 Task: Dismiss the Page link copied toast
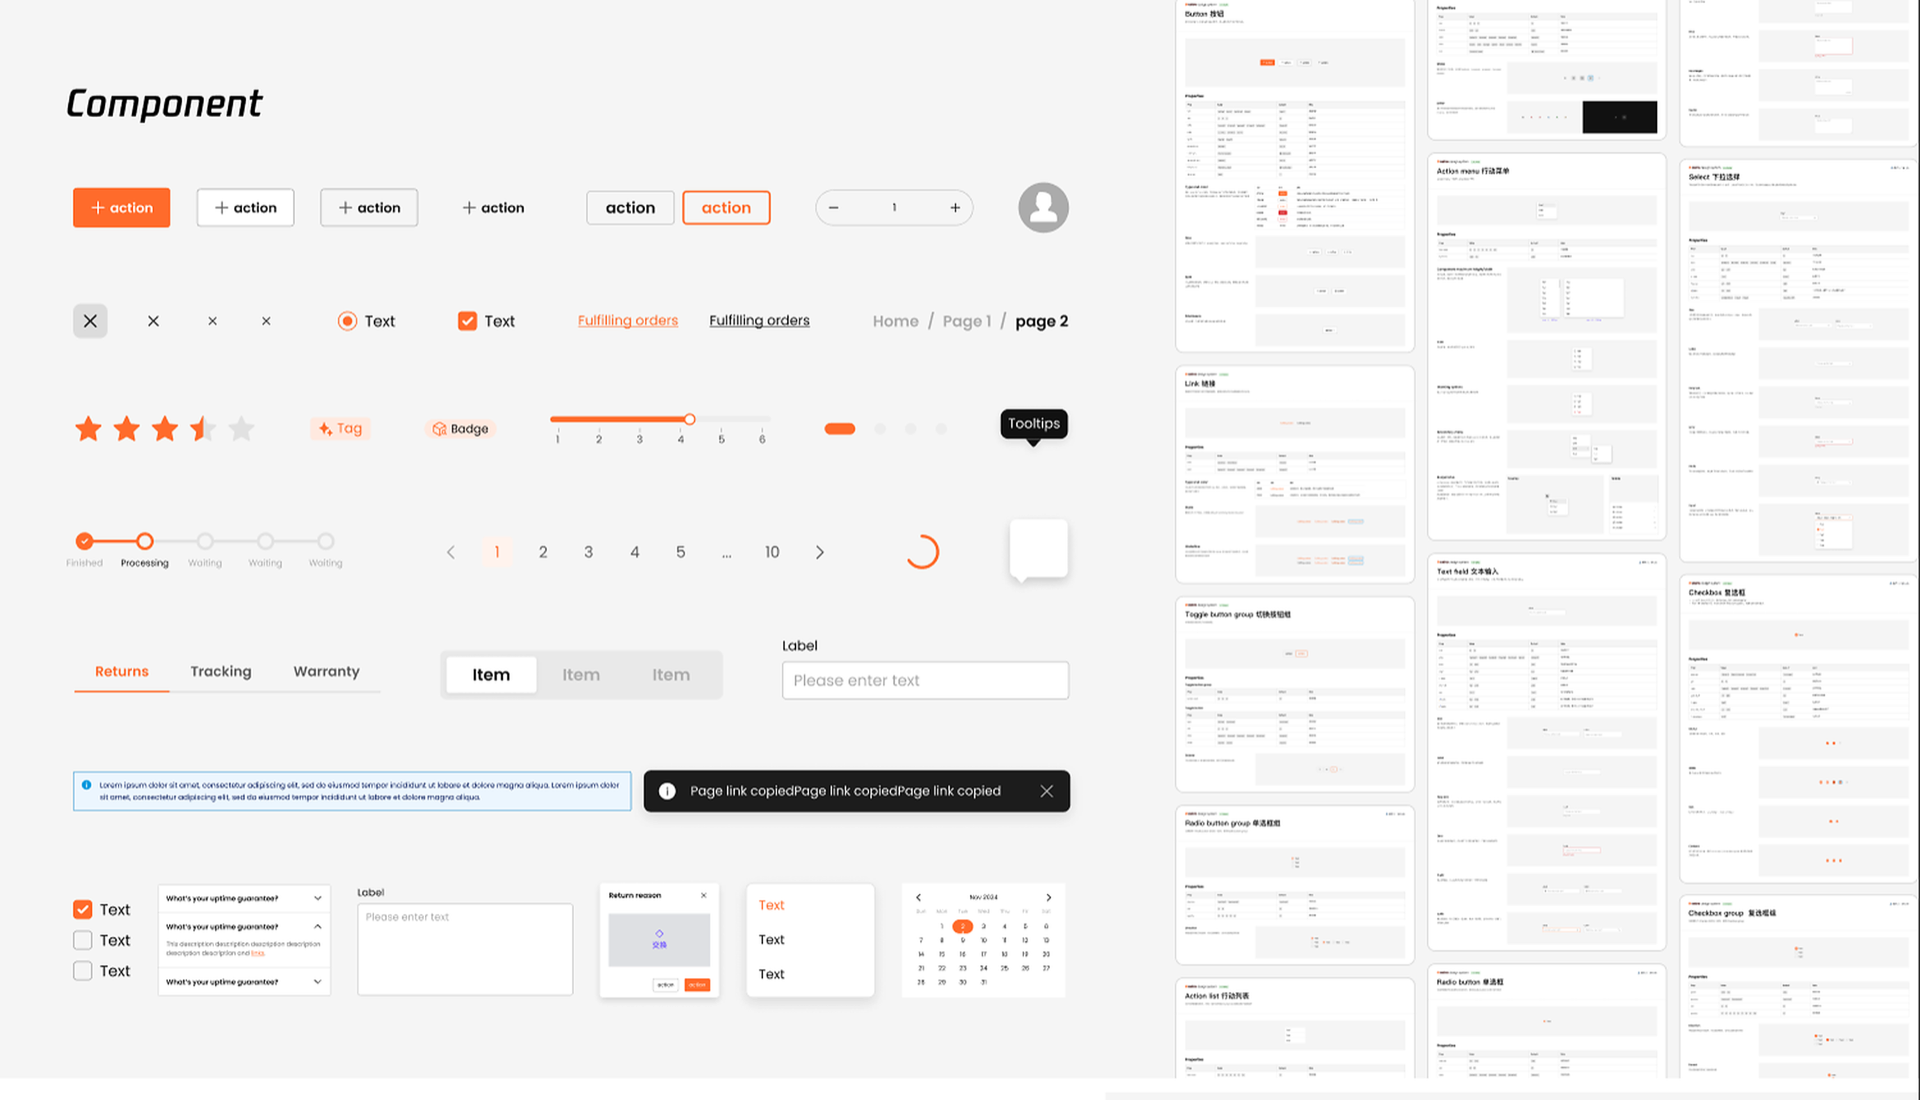click(1046, 791)
